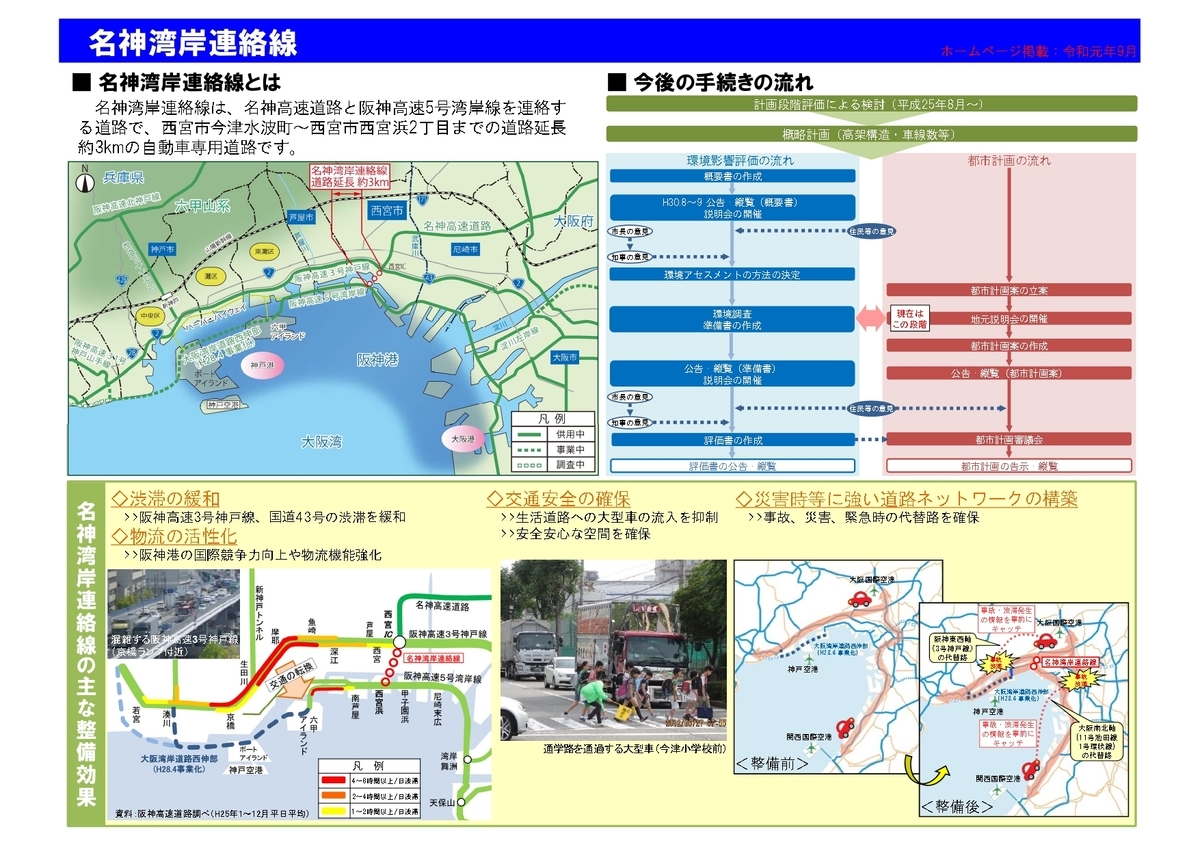
Task: Click the red 名神湾岸連絡線 道路延長 約3km callout
Action: click(348, 177)
